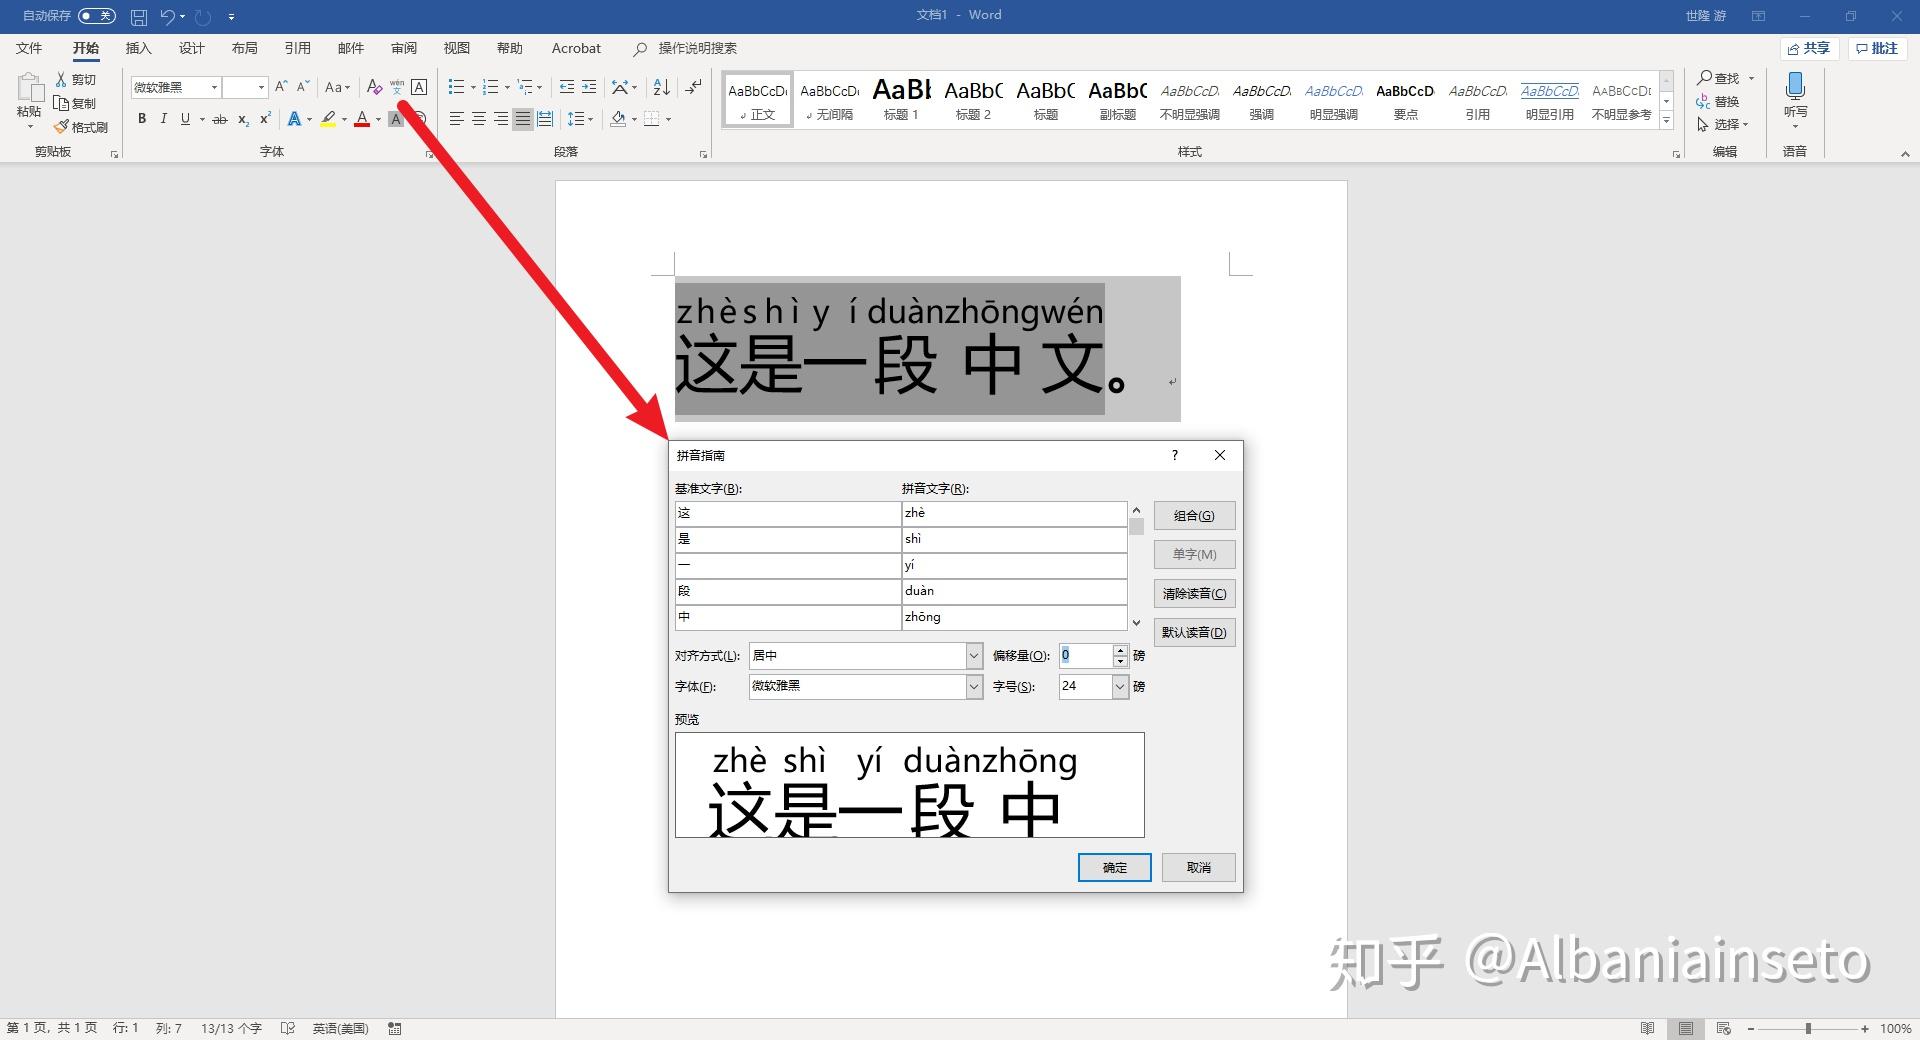Image resolution: width=1920 pixels, height=1040 pixels.
Task: Click the Show/Hide paragraph marks icon
Action: (x=693, y=87)
